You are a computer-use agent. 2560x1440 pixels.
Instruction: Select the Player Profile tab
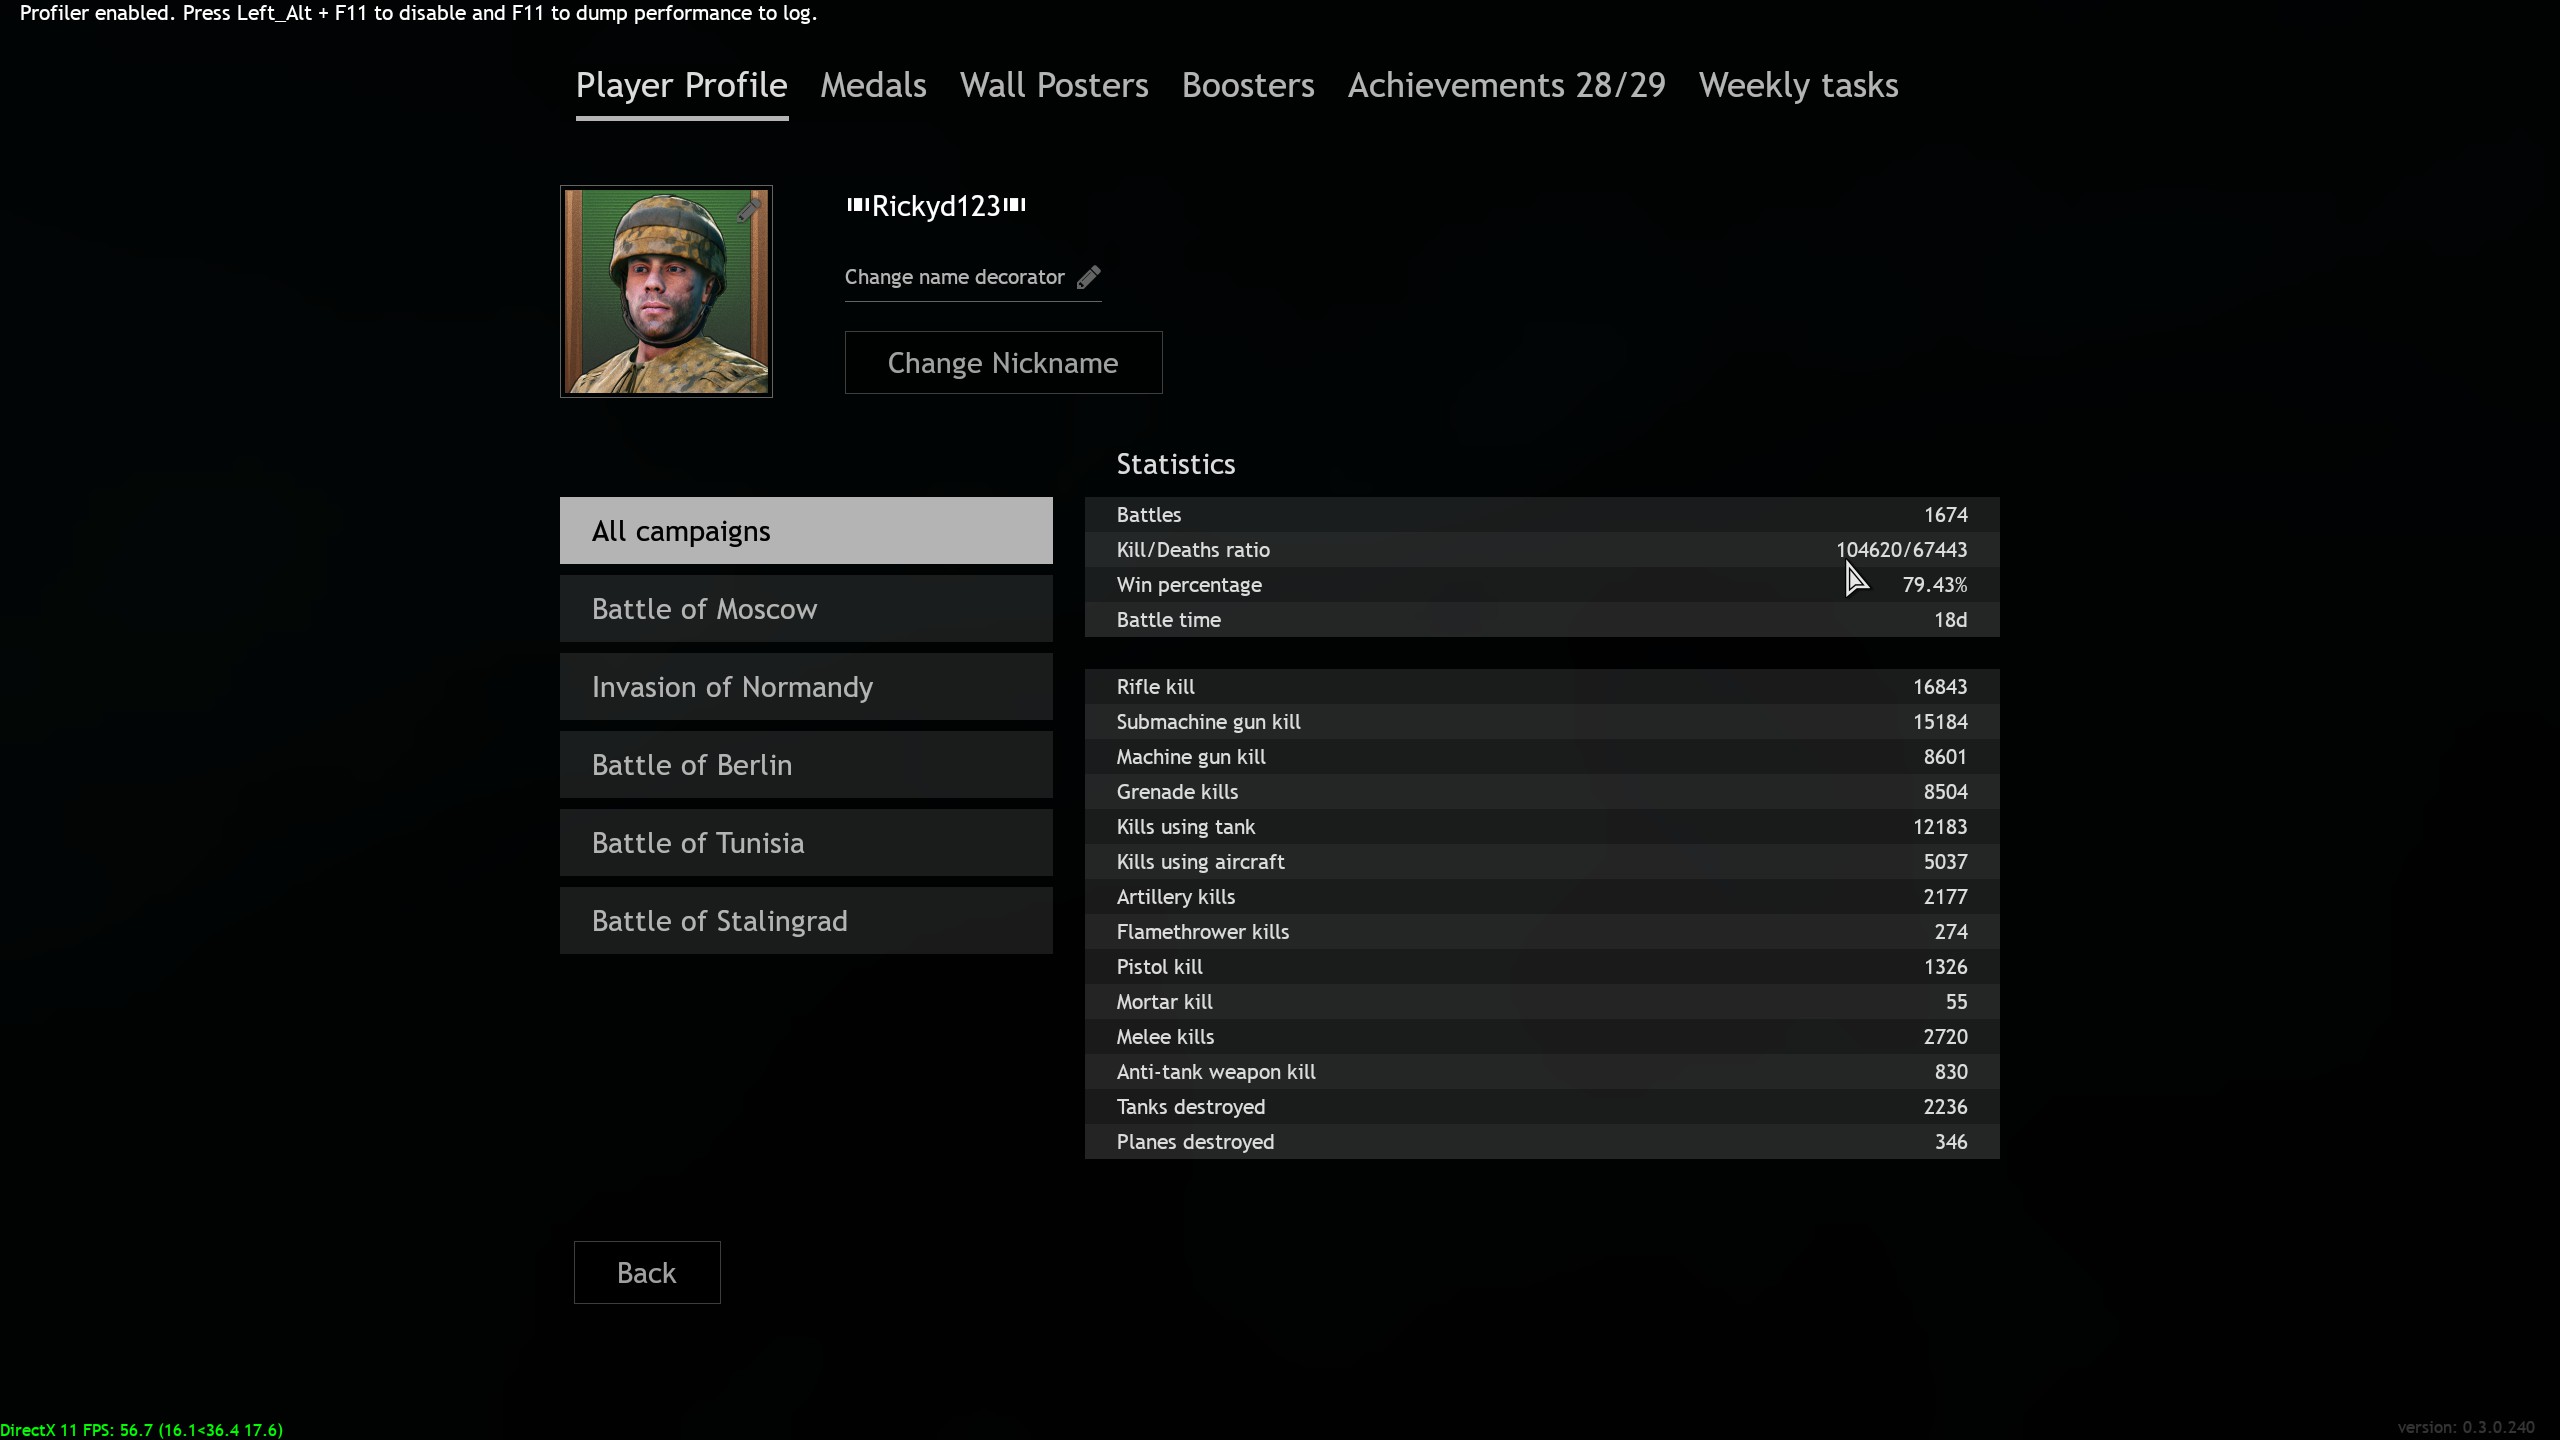[682, 86]
